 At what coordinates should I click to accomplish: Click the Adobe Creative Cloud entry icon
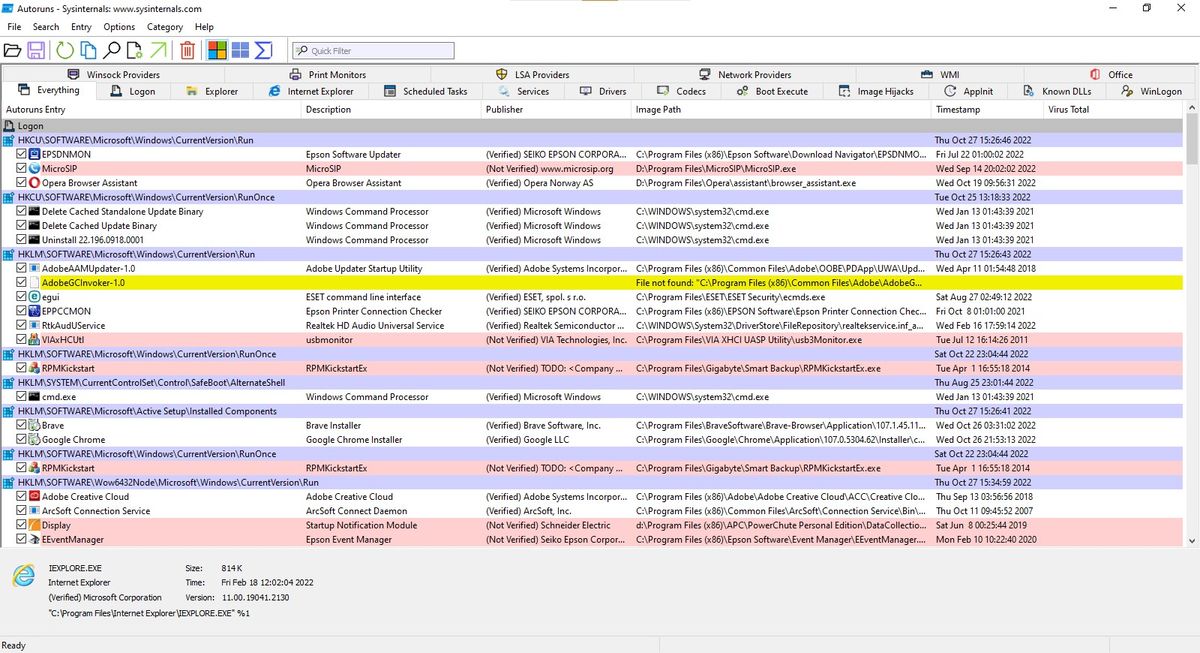pyautogui.click(x=34, y=497)
